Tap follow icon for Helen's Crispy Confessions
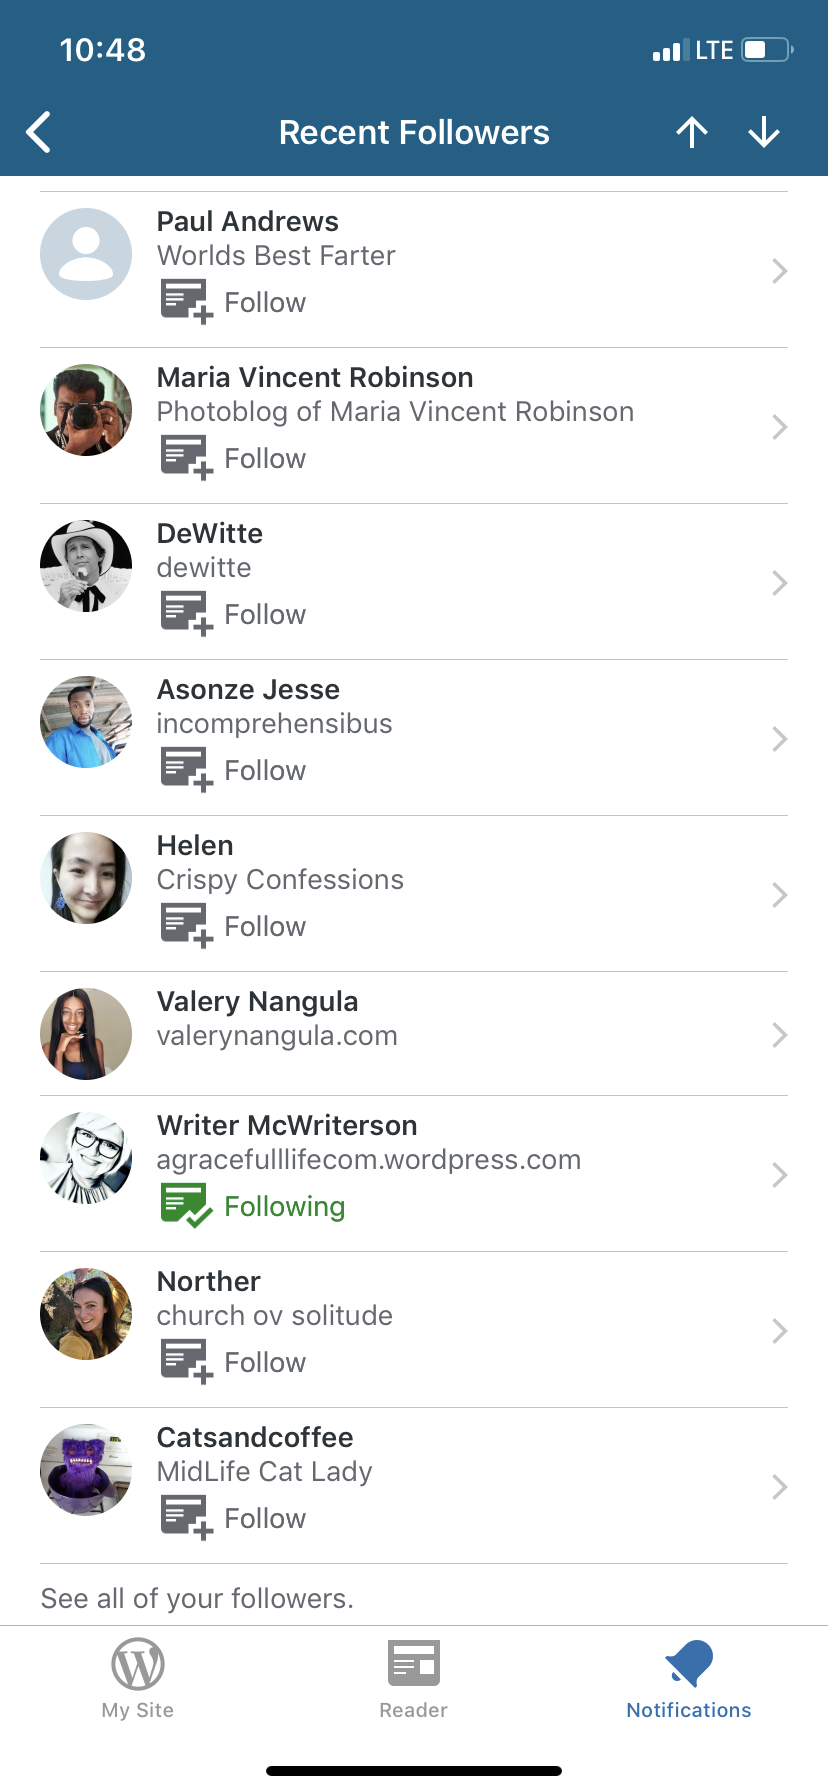Screen dimensions: 828x1792 tap(187, 925)
